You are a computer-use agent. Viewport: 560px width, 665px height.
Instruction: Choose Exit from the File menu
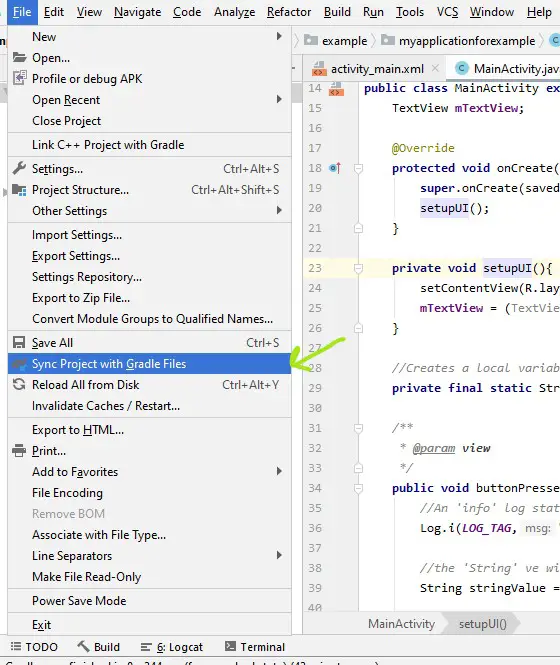tap(149, 625)
